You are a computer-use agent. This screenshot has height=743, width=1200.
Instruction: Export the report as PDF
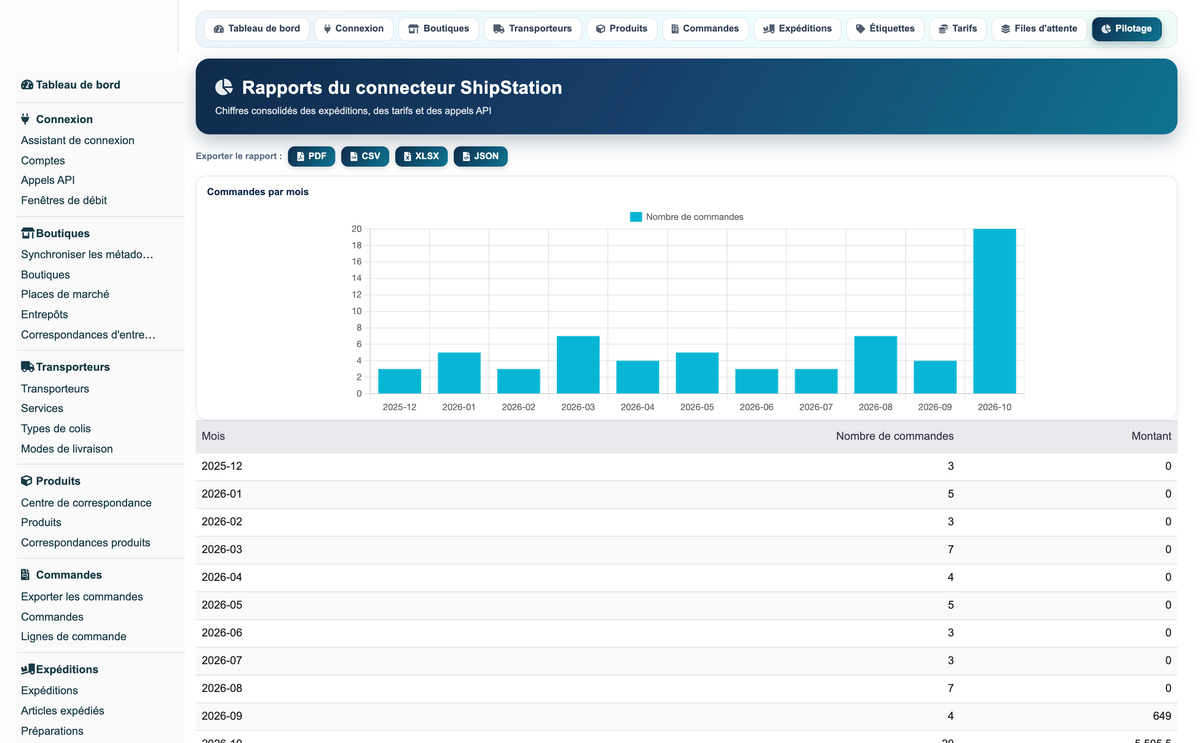311,156
